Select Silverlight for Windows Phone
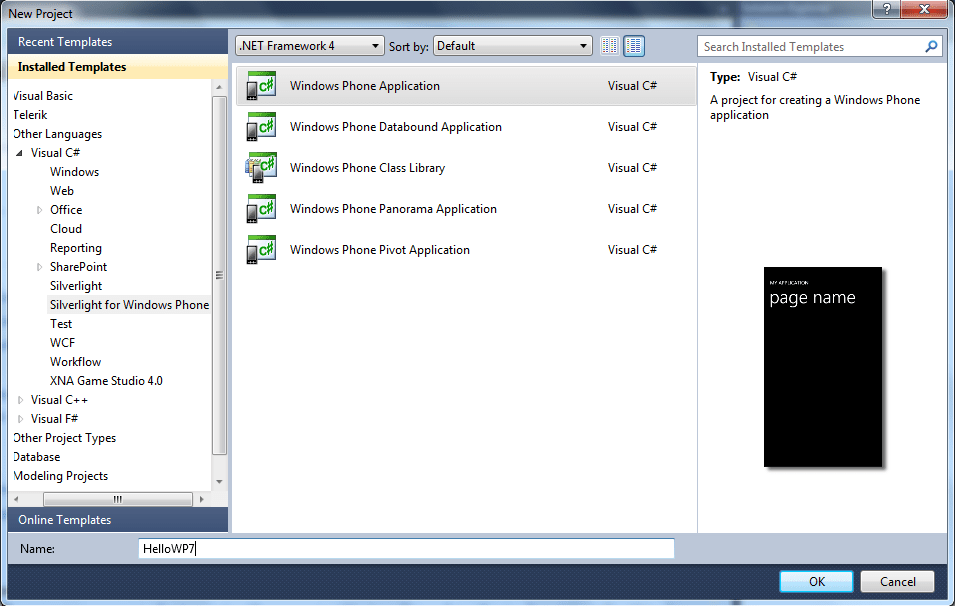 click(129, 305)
